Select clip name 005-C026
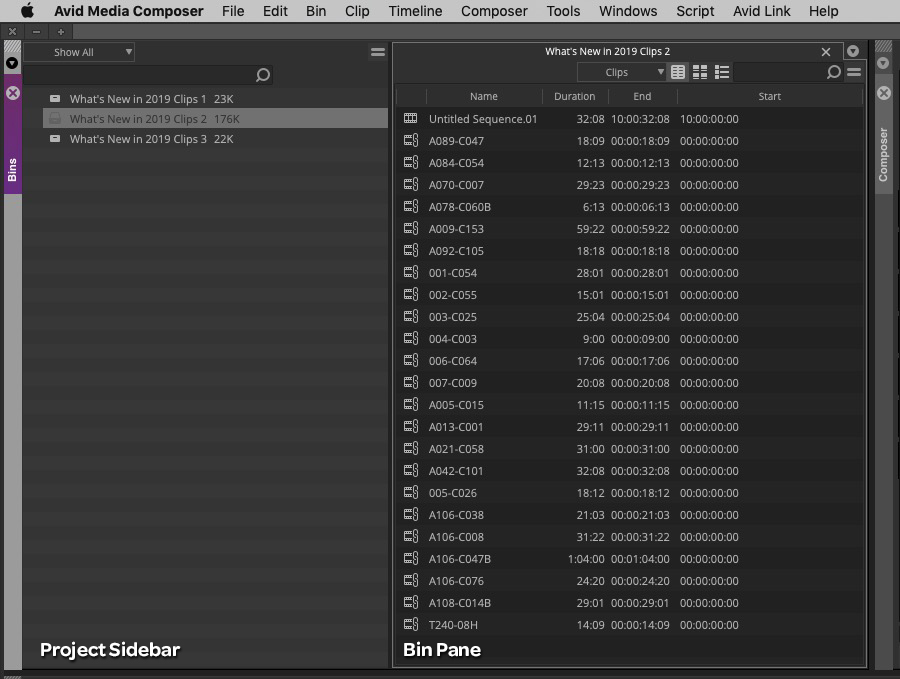The width and height of the screenshot is (900, 679). click(452, 492)
